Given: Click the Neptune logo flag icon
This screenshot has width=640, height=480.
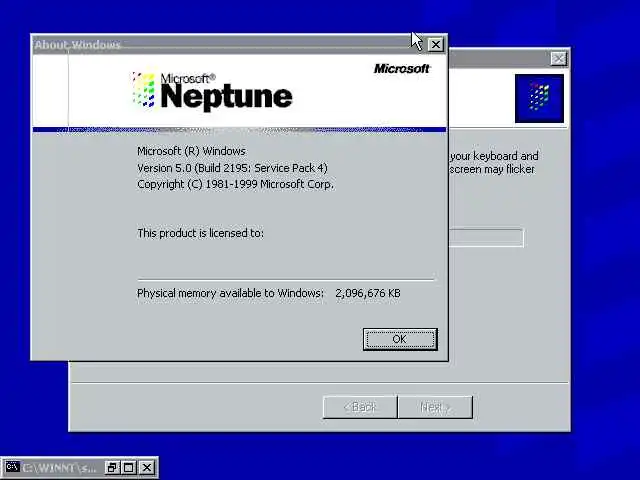Looking at the screenshot, I should pos(143,90).
